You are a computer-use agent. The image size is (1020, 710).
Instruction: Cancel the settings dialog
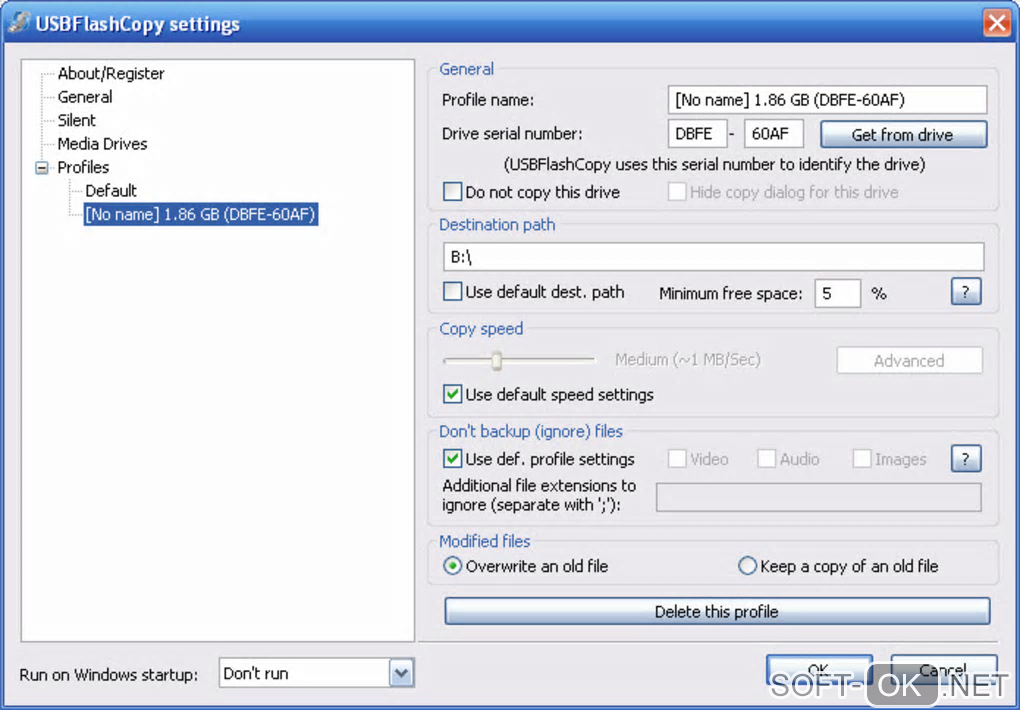point(944,670)
